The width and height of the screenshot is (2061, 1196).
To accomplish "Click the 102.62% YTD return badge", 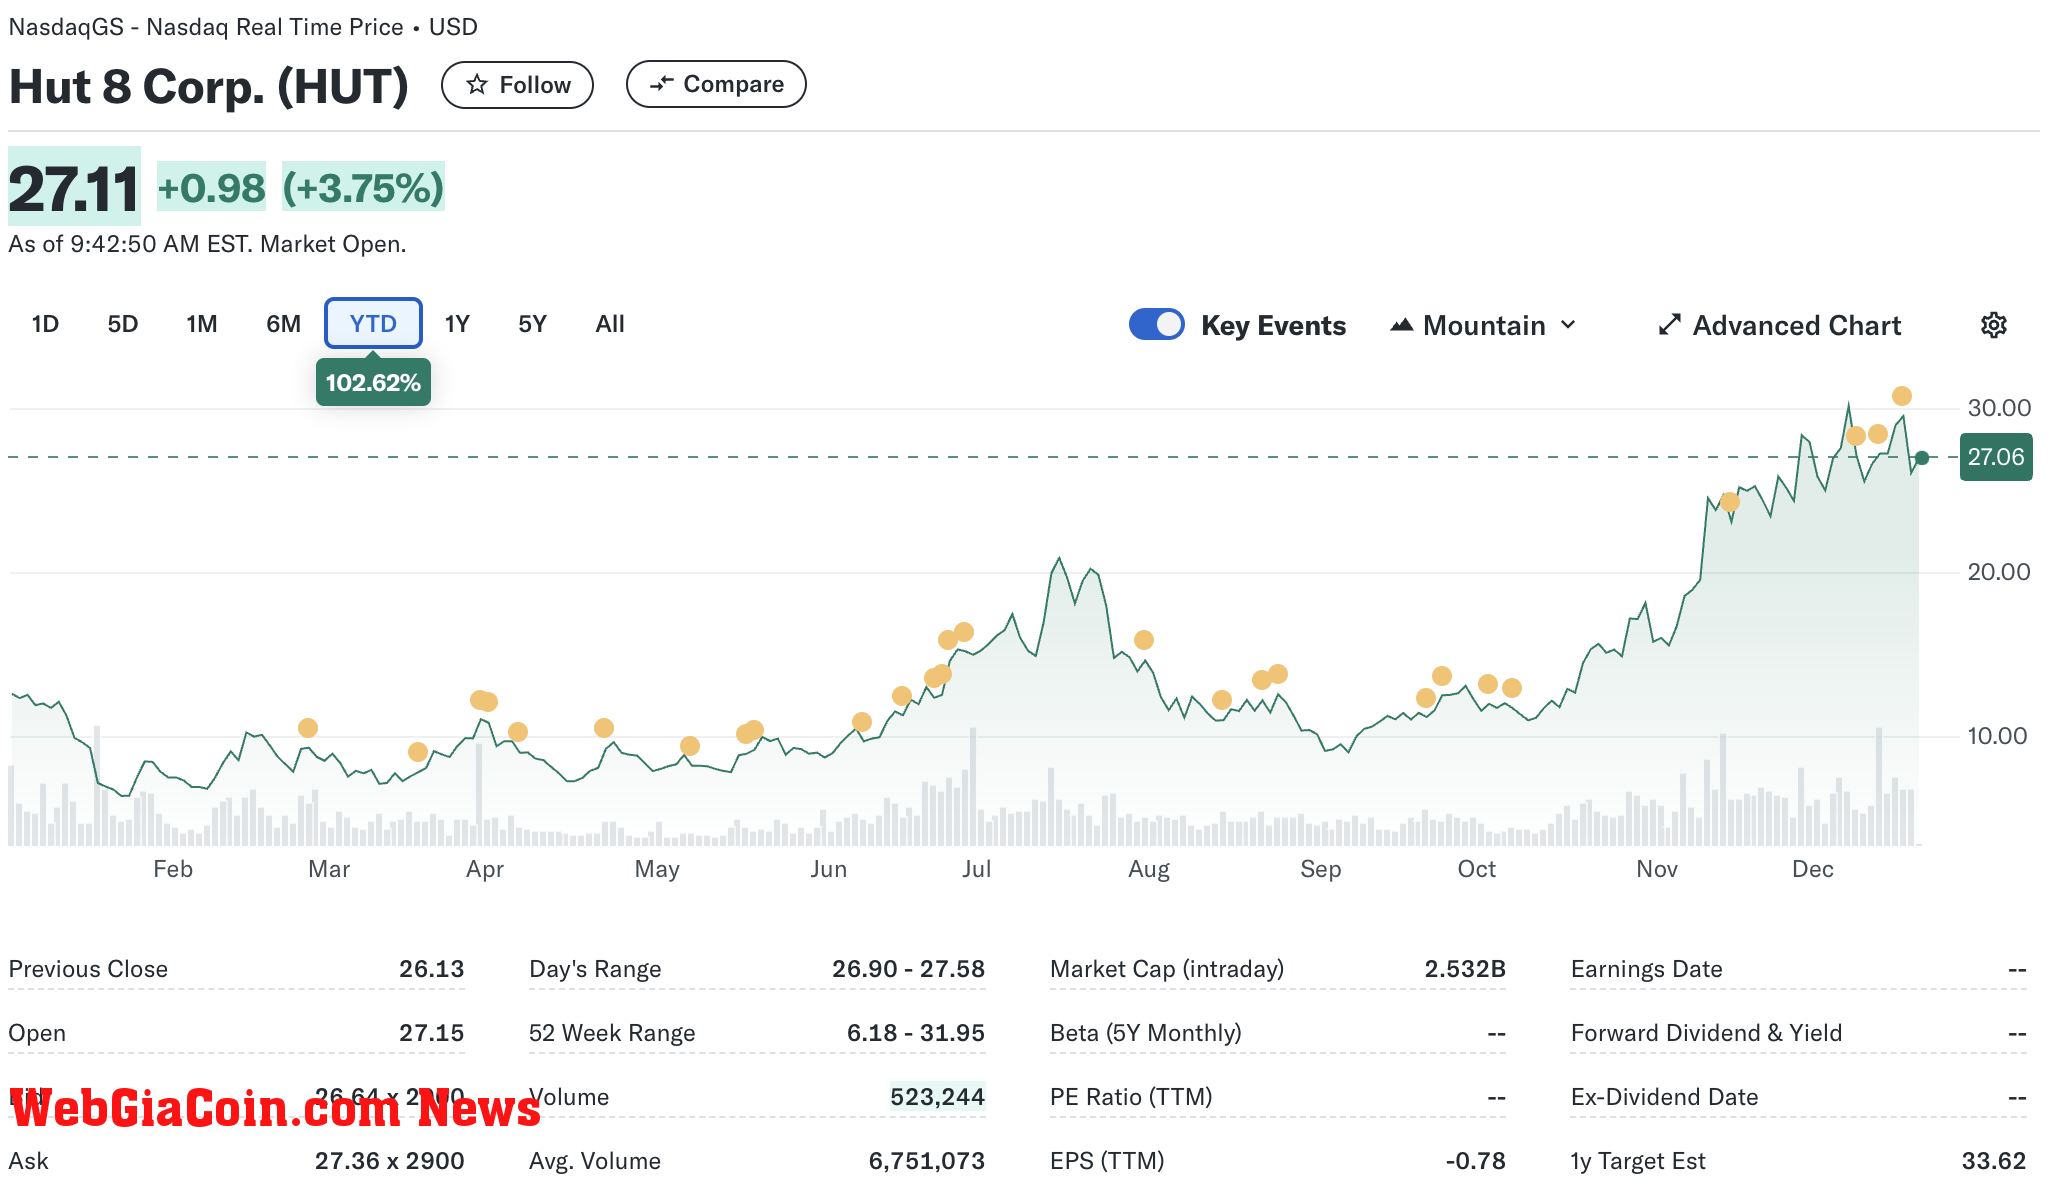I will [x=373, y=383].
